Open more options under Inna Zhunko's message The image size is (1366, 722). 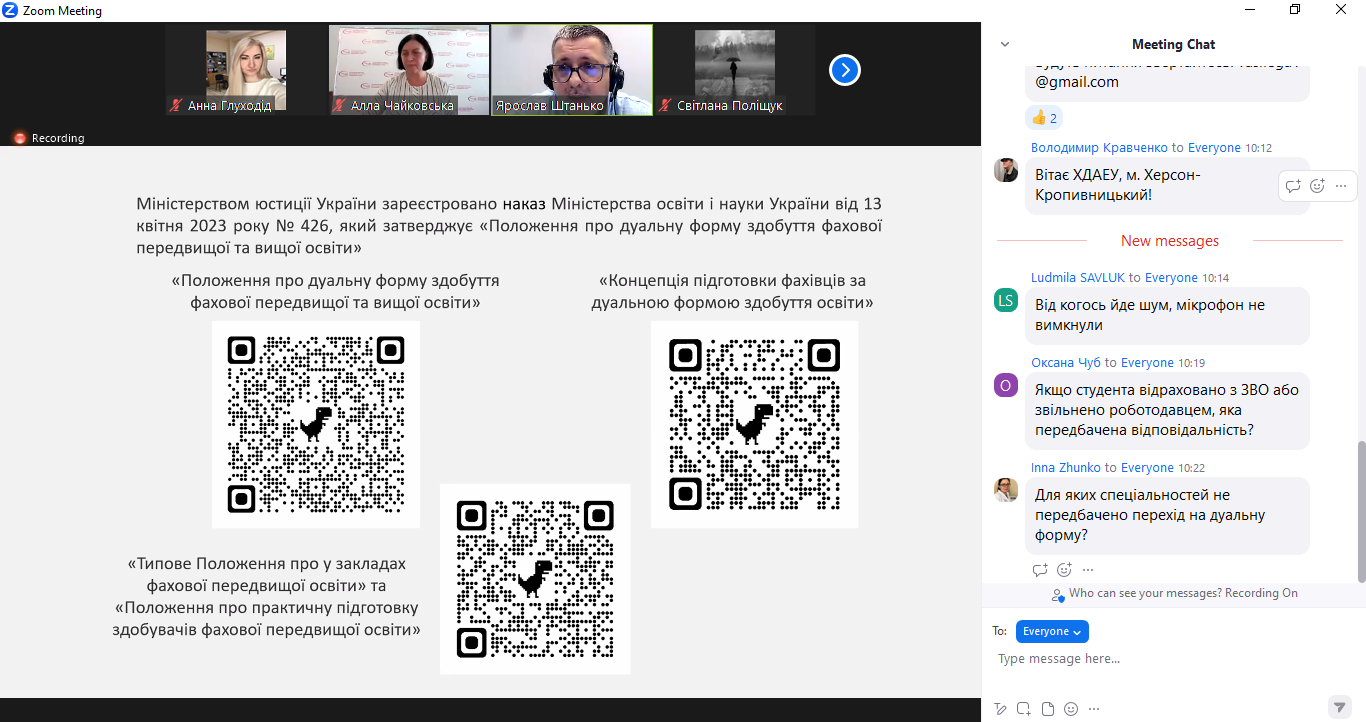click(x=1088, y=570)
